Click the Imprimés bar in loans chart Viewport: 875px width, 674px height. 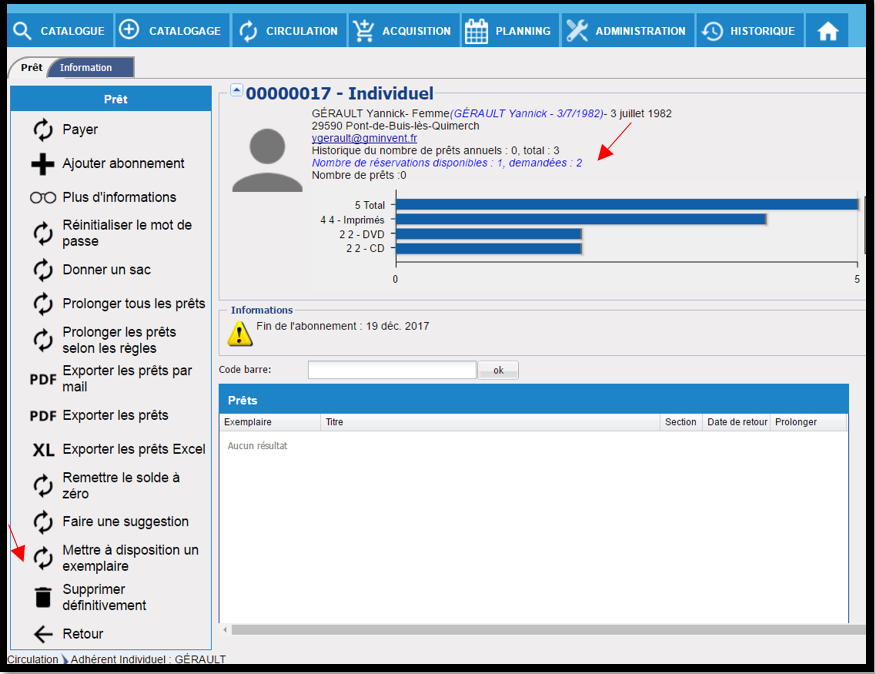pos(581,219)
